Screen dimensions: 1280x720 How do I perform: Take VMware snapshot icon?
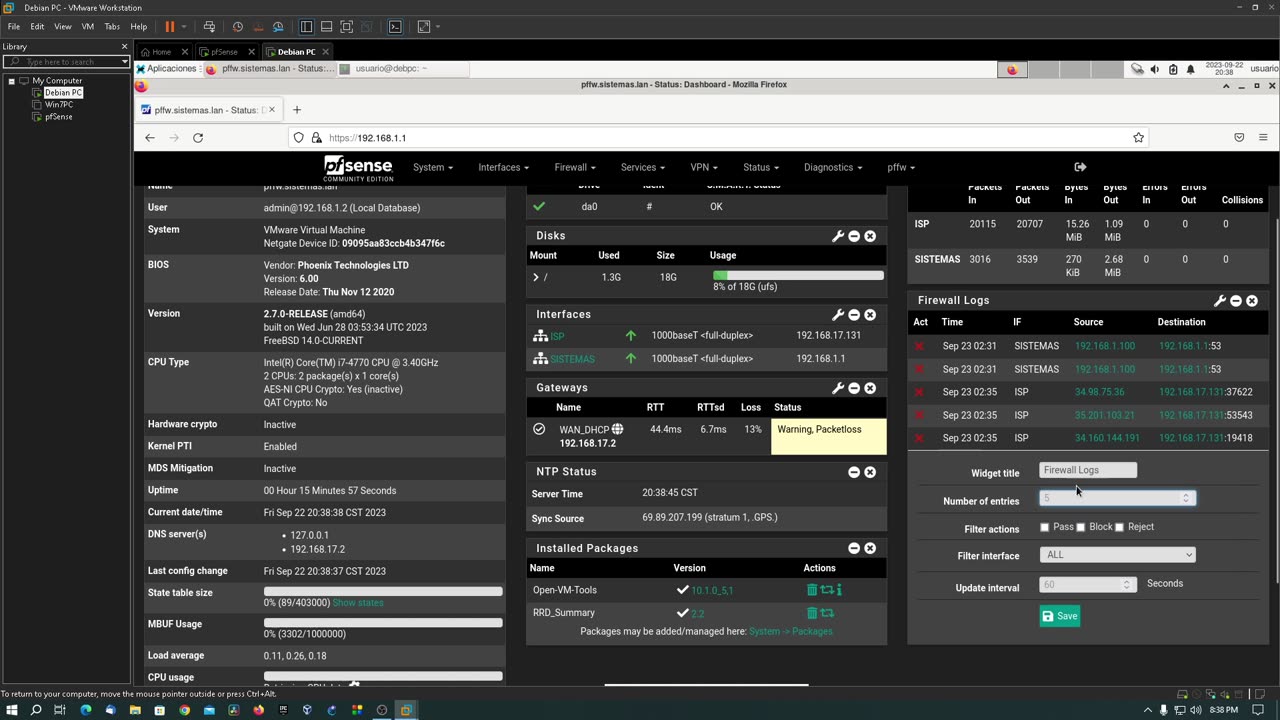click(237, 27)
